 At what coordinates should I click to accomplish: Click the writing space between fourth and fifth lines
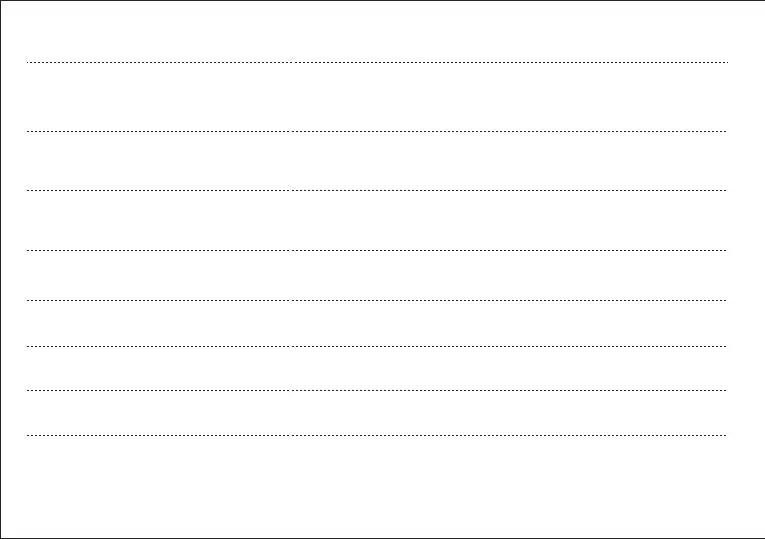point(377,275)
